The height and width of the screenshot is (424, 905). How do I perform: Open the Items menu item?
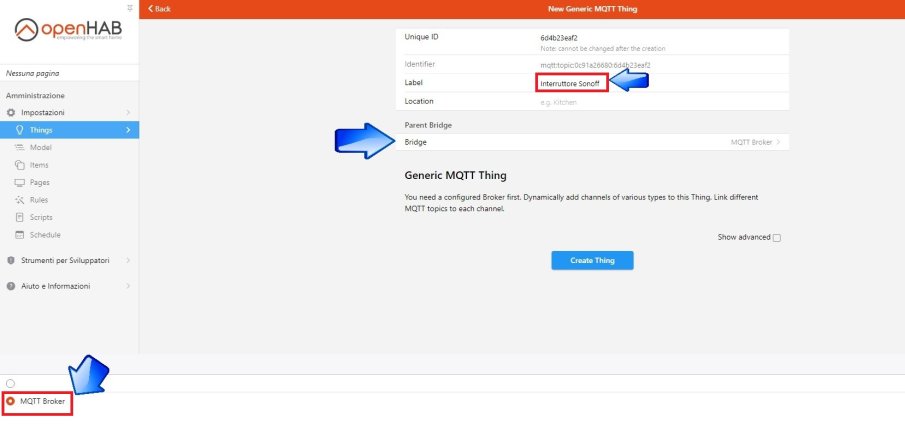click(69, 165)
